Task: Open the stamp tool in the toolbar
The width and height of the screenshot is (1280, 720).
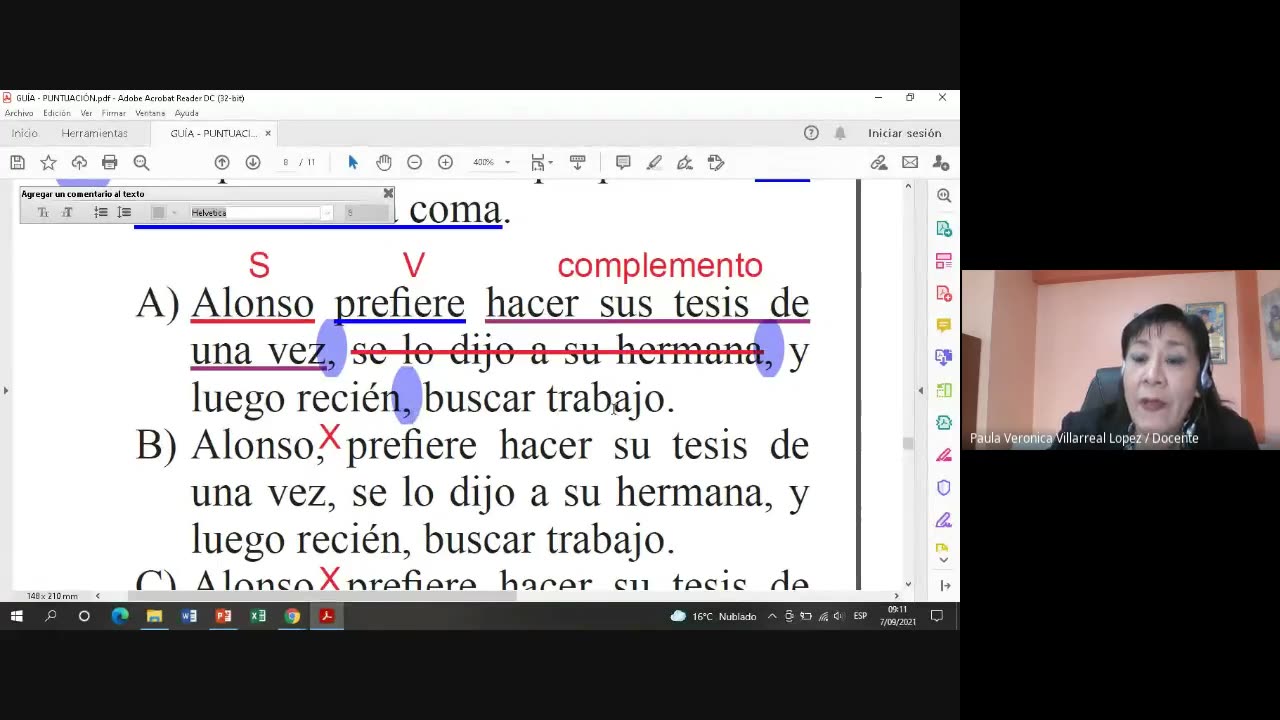Action: [x=716, y=162]
